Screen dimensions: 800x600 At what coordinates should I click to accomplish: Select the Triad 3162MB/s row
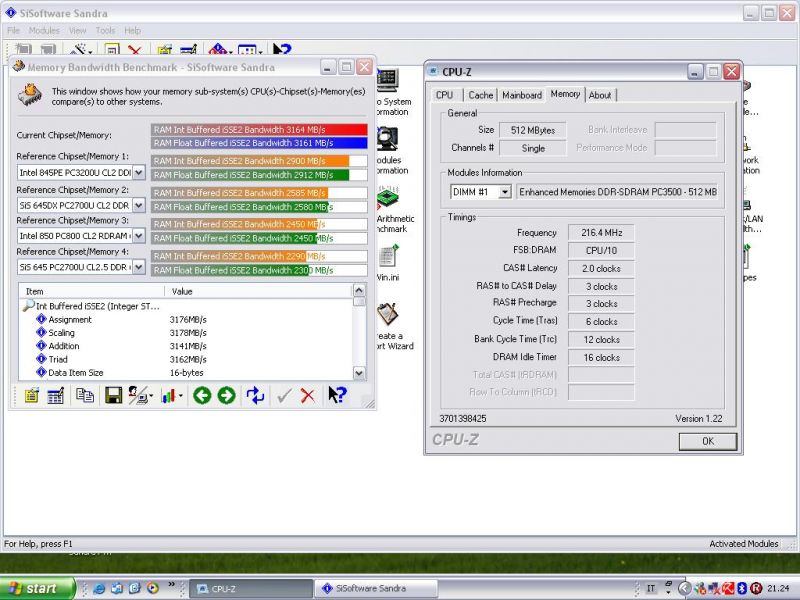point(186,359)
